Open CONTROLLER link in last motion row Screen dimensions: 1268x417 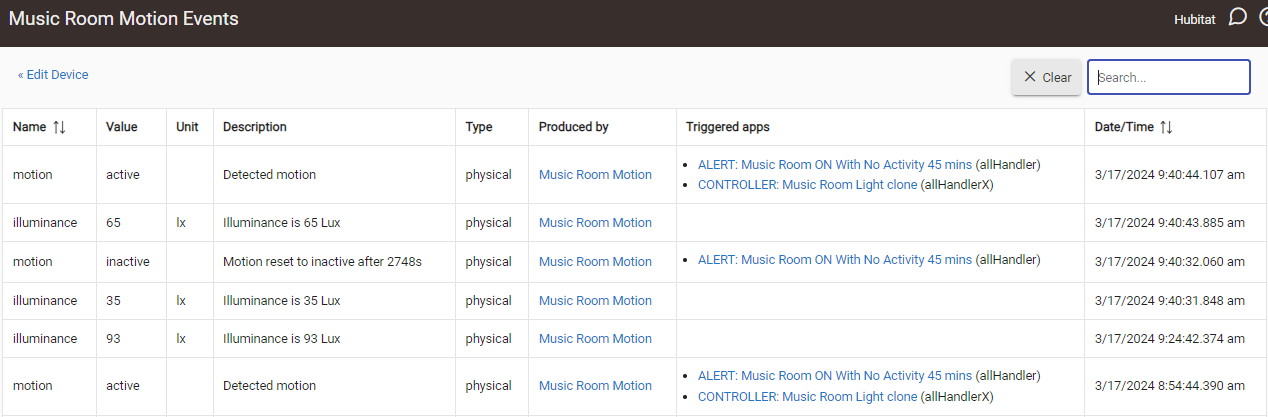pos(807,396)
